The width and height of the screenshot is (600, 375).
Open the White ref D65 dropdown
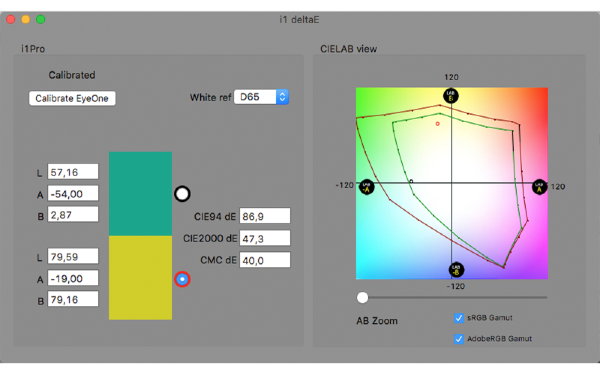[x=261, y=97]
